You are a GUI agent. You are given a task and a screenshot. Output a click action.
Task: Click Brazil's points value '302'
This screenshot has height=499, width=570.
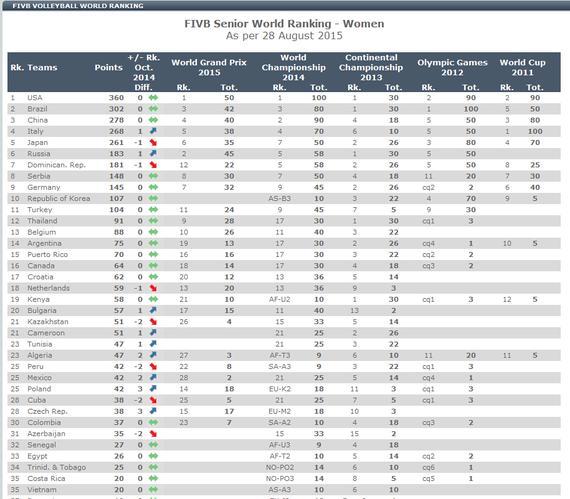point(116,109)
